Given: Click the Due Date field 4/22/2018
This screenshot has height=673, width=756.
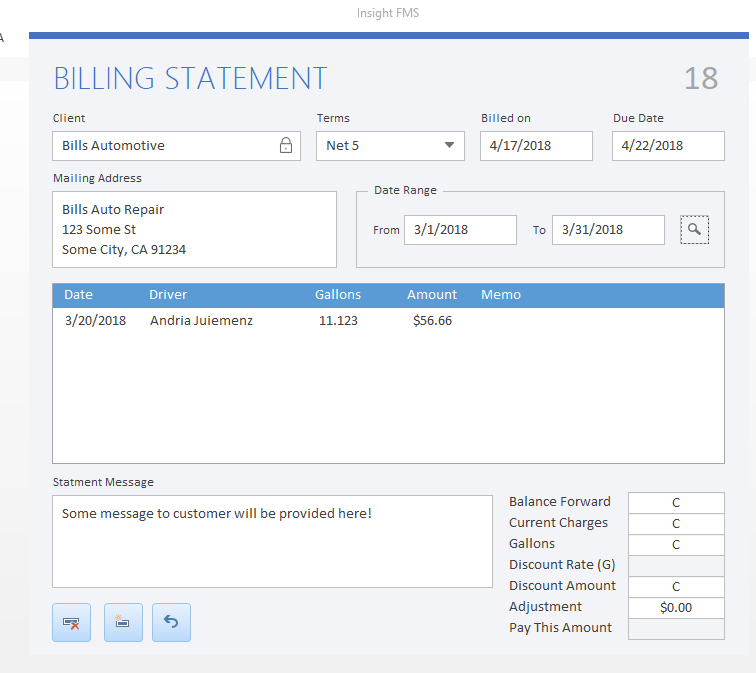Looking at the screenshot, I should [668, 146].
